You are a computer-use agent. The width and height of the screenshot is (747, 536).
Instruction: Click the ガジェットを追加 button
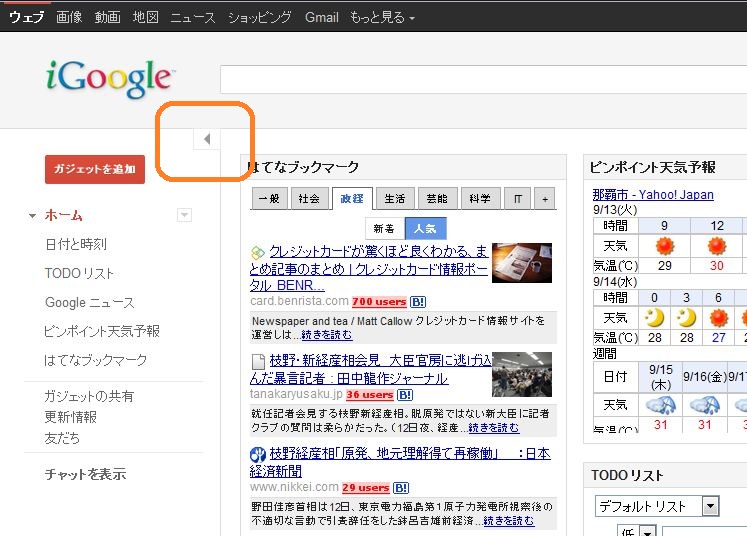click(x=95, y=169)
